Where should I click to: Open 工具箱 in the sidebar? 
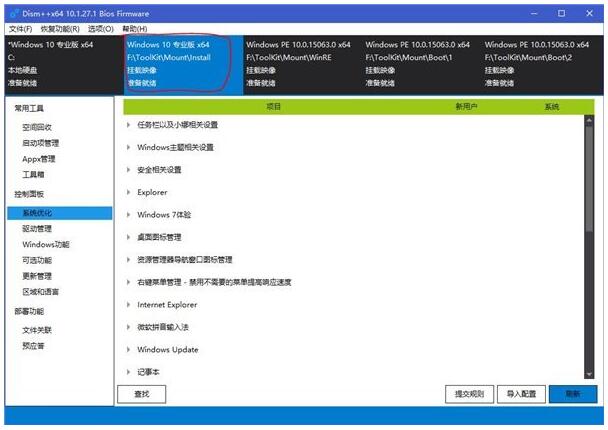(33, 174)
